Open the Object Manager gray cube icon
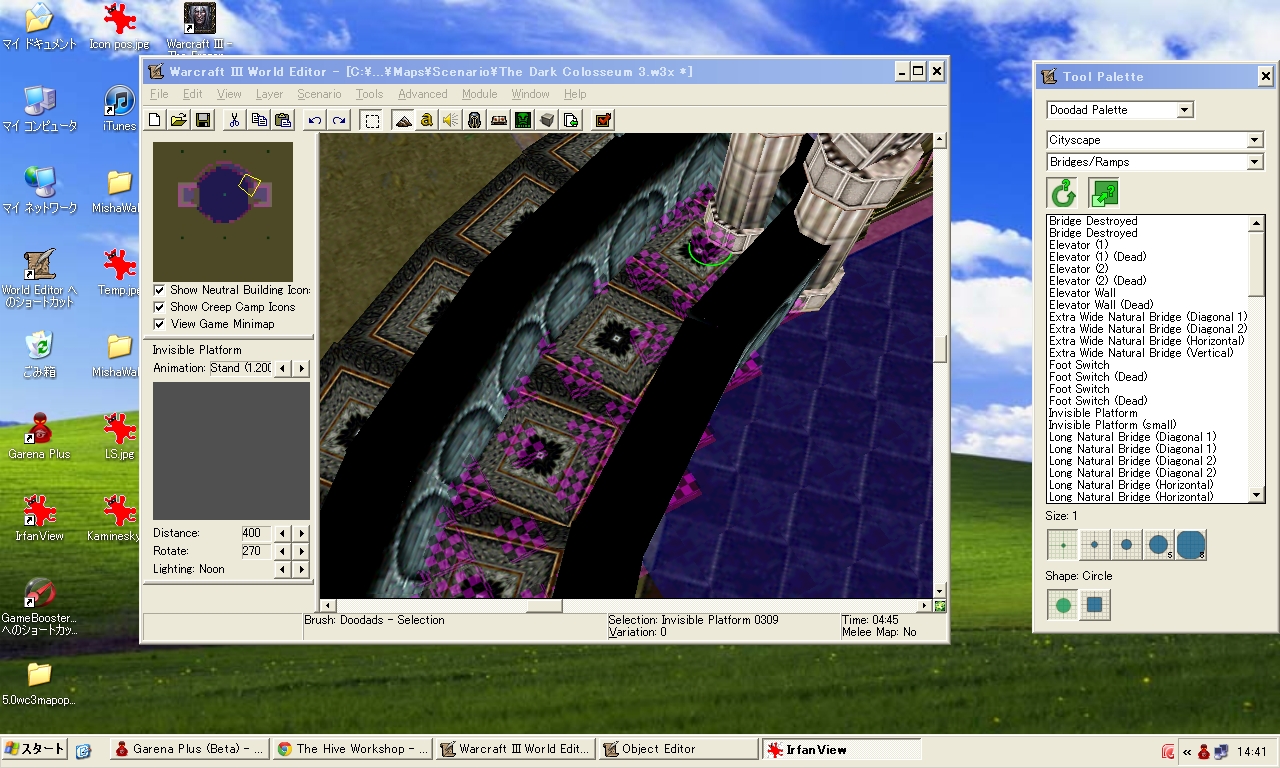This screenshot has height=768, width=1280. 547,120
